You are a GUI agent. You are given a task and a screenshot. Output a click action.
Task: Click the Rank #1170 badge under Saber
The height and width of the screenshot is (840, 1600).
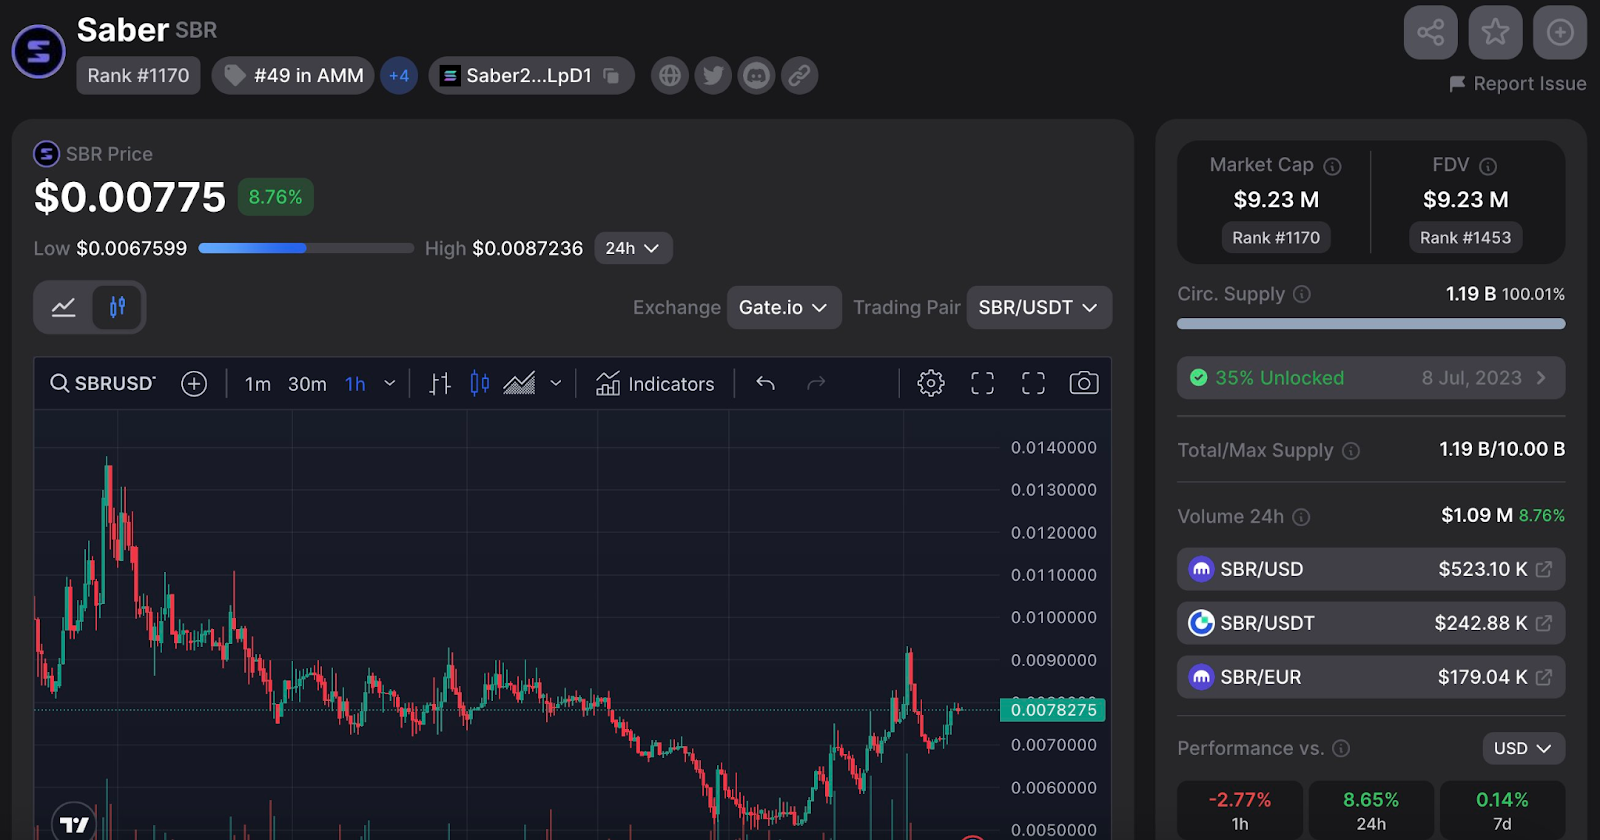pos(138,76)
